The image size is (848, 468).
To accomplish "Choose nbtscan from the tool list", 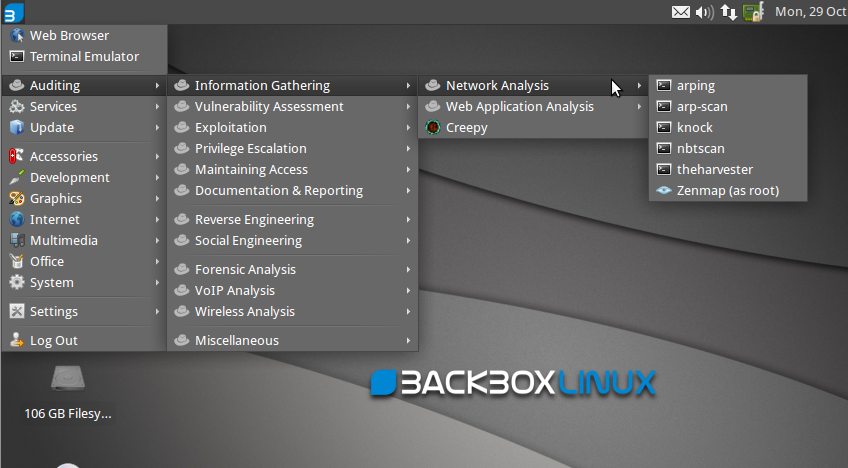I will pos(700,149).
